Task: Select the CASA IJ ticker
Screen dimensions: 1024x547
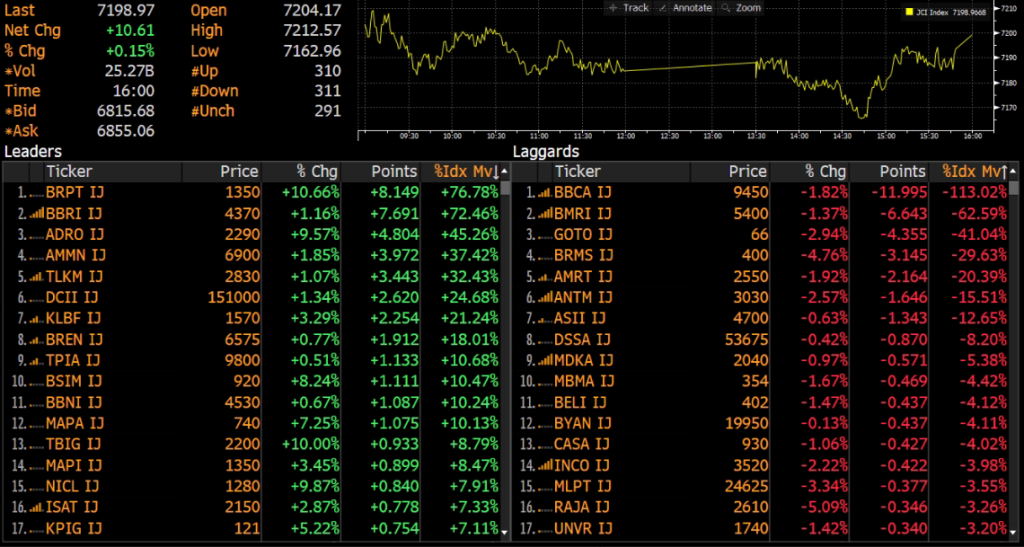Action: pyautogui.click(x=581, y=445)
